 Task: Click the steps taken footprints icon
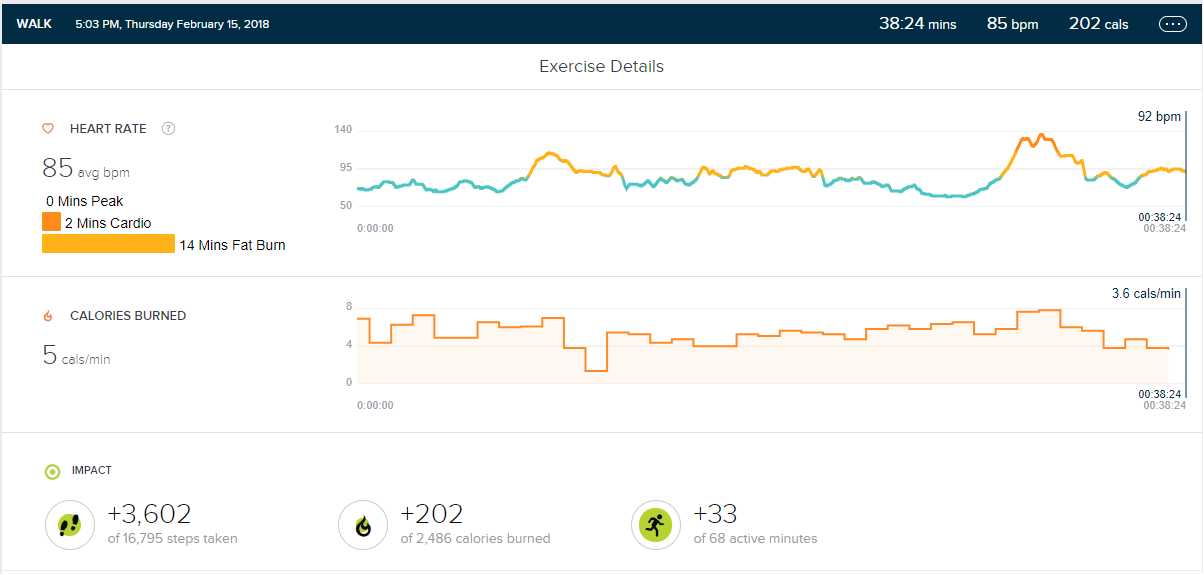[70, 525]
